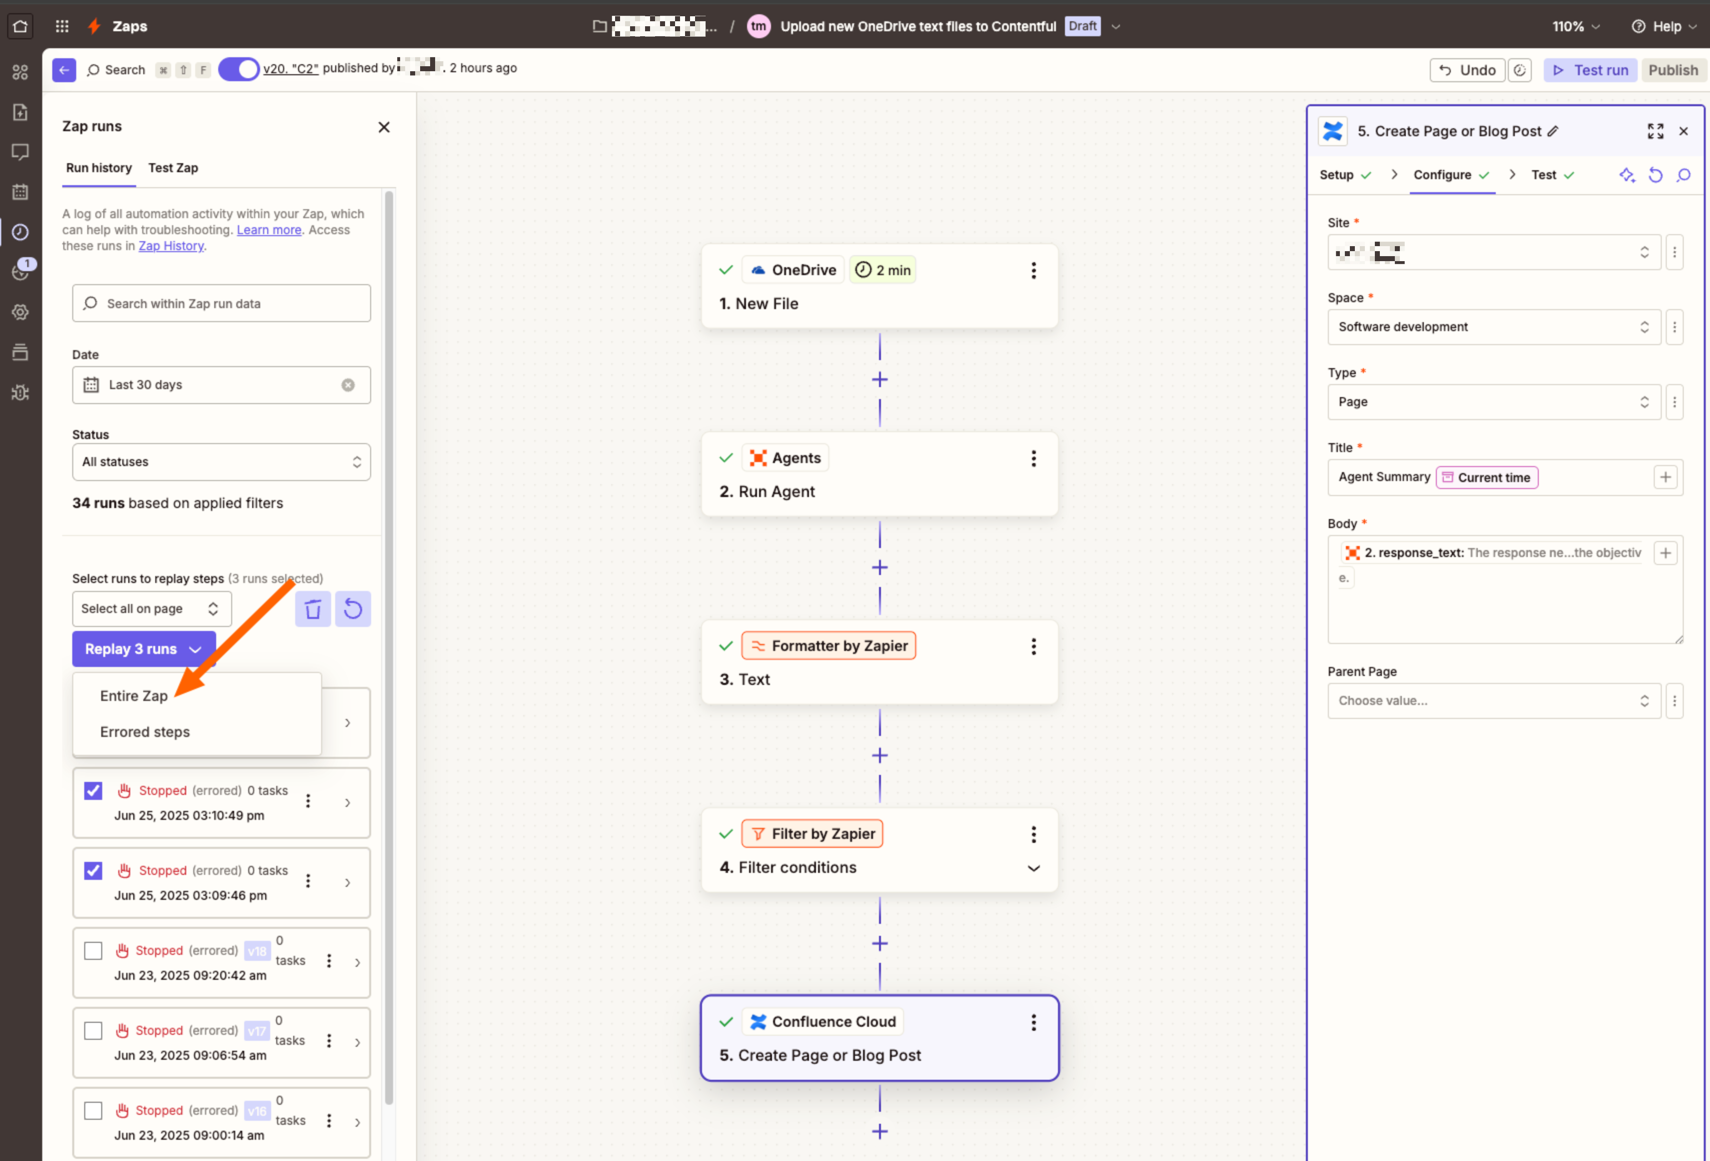1710x1161 pixels.
Task: Switch to Run history tab
Action: (99, 168)
